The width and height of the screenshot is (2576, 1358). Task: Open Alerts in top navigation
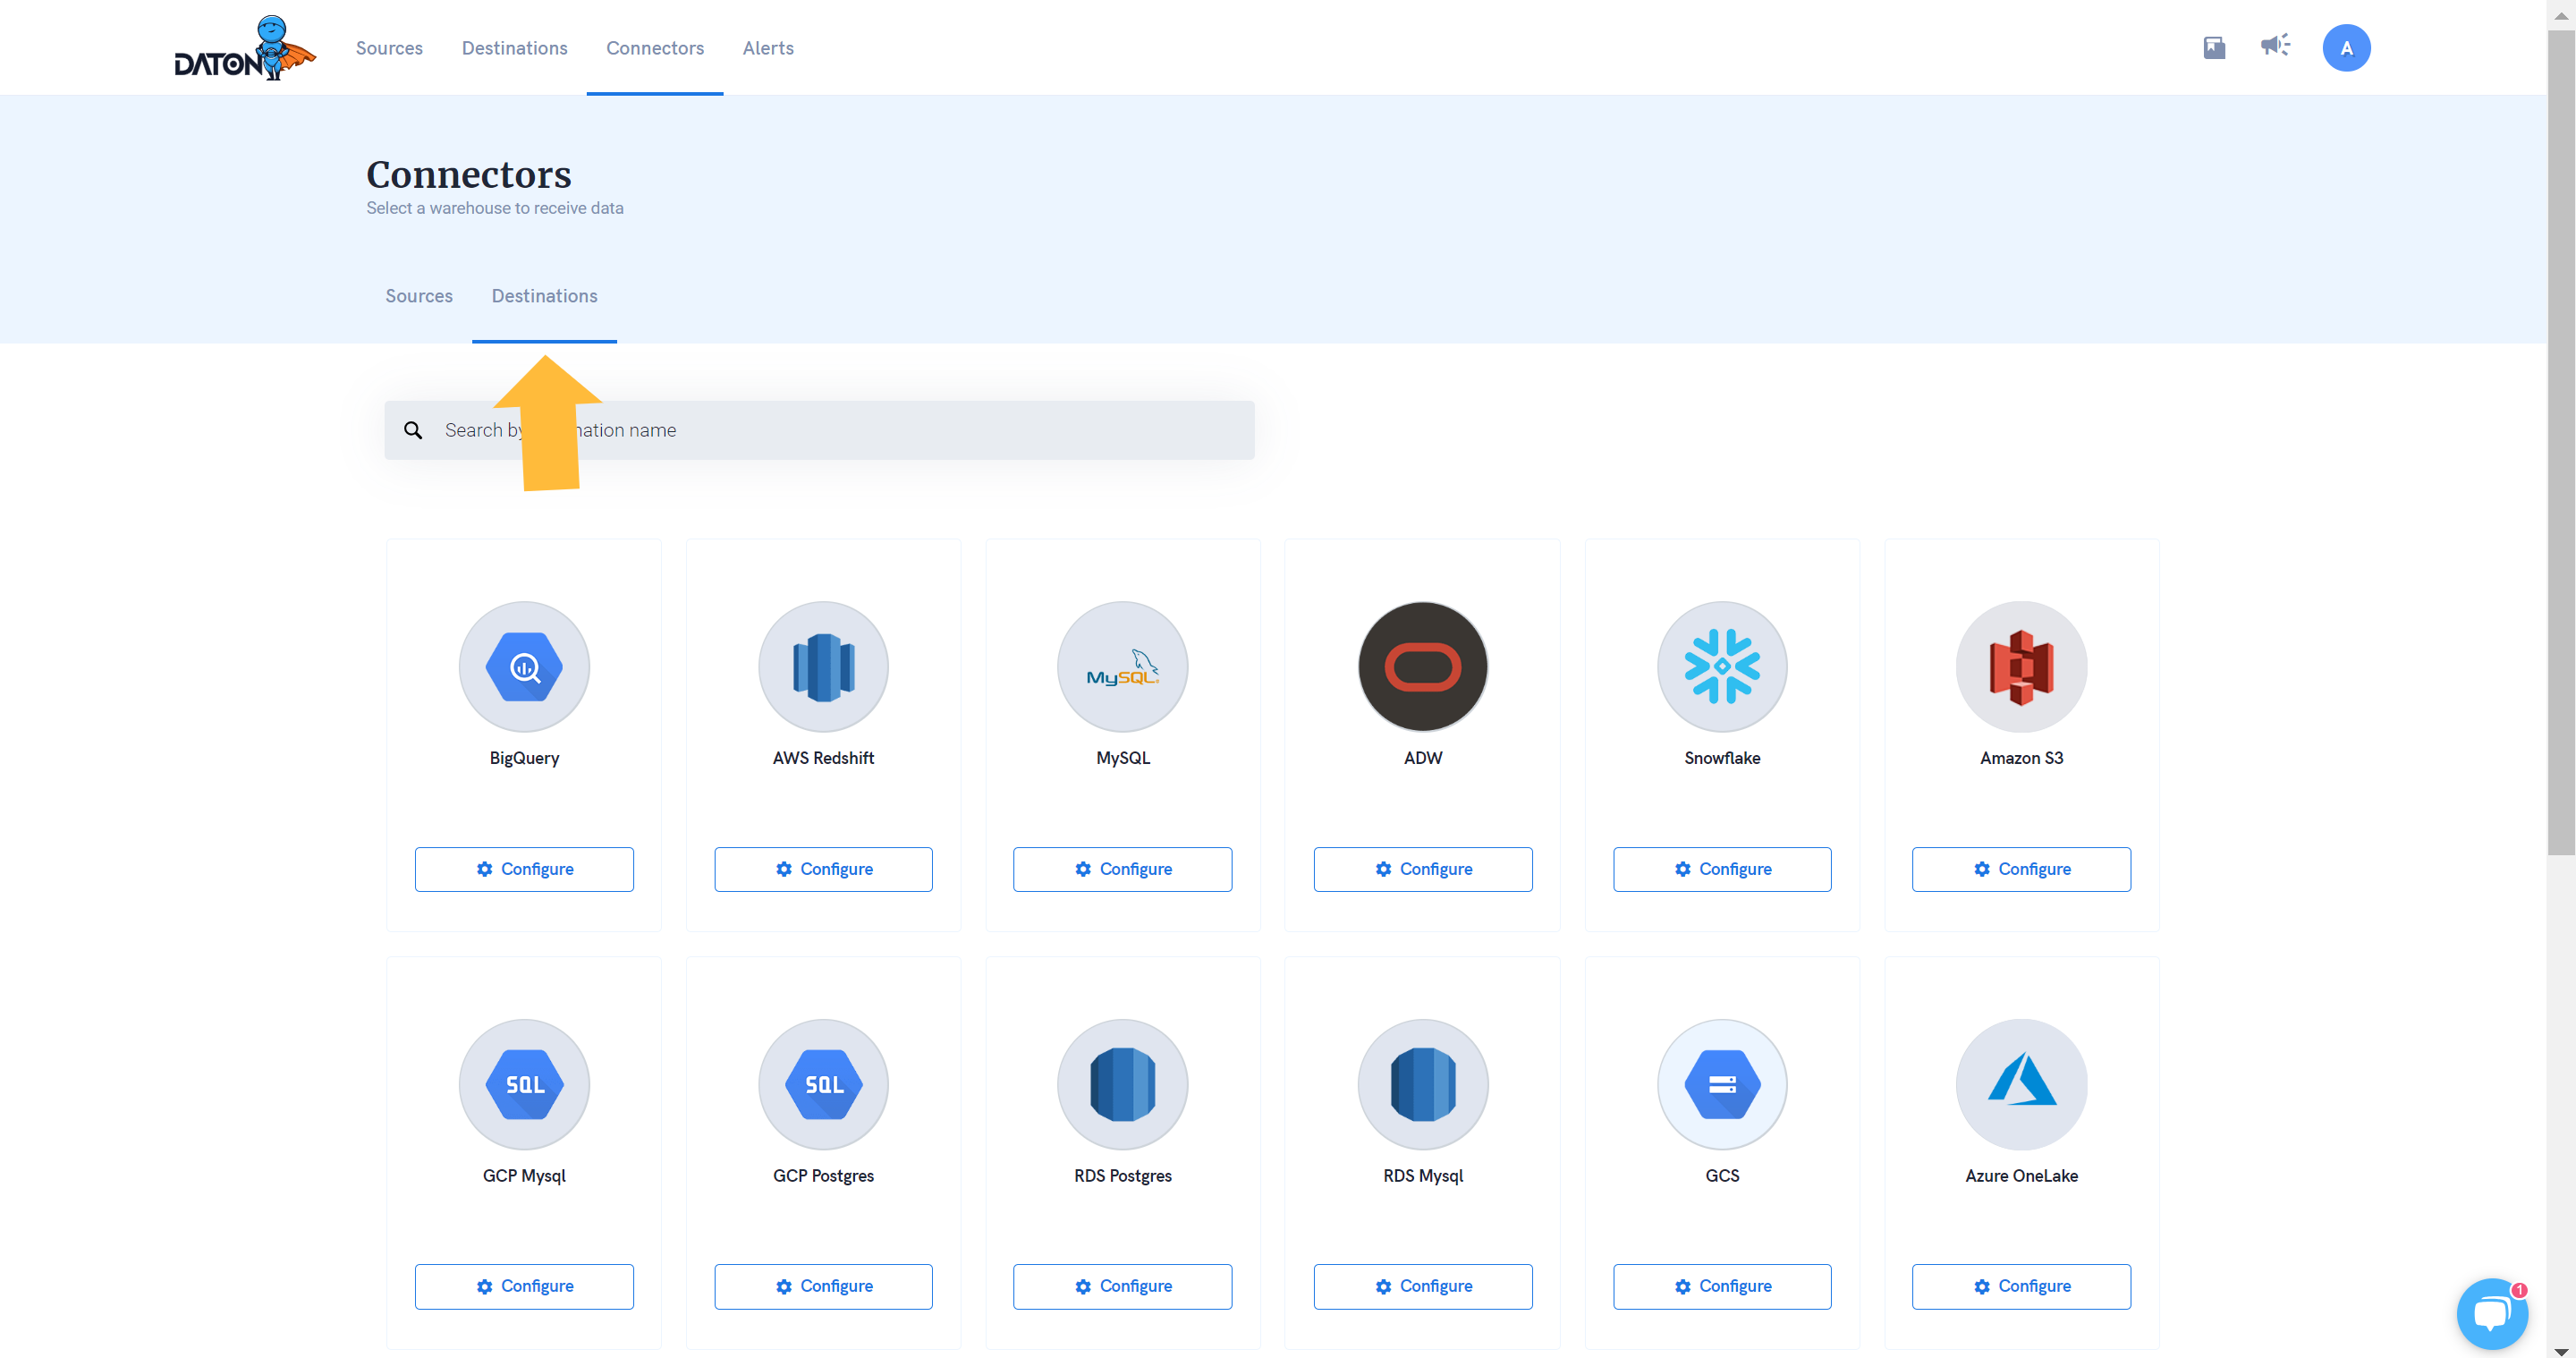tap(767, 48)
